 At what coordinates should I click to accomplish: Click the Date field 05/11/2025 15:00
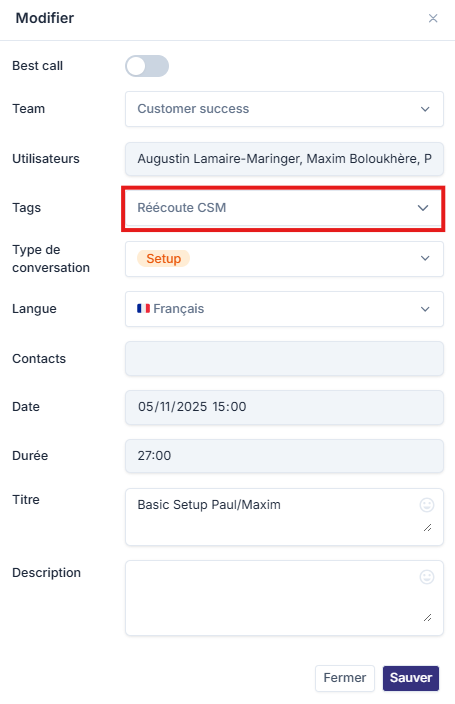point(284,407)
